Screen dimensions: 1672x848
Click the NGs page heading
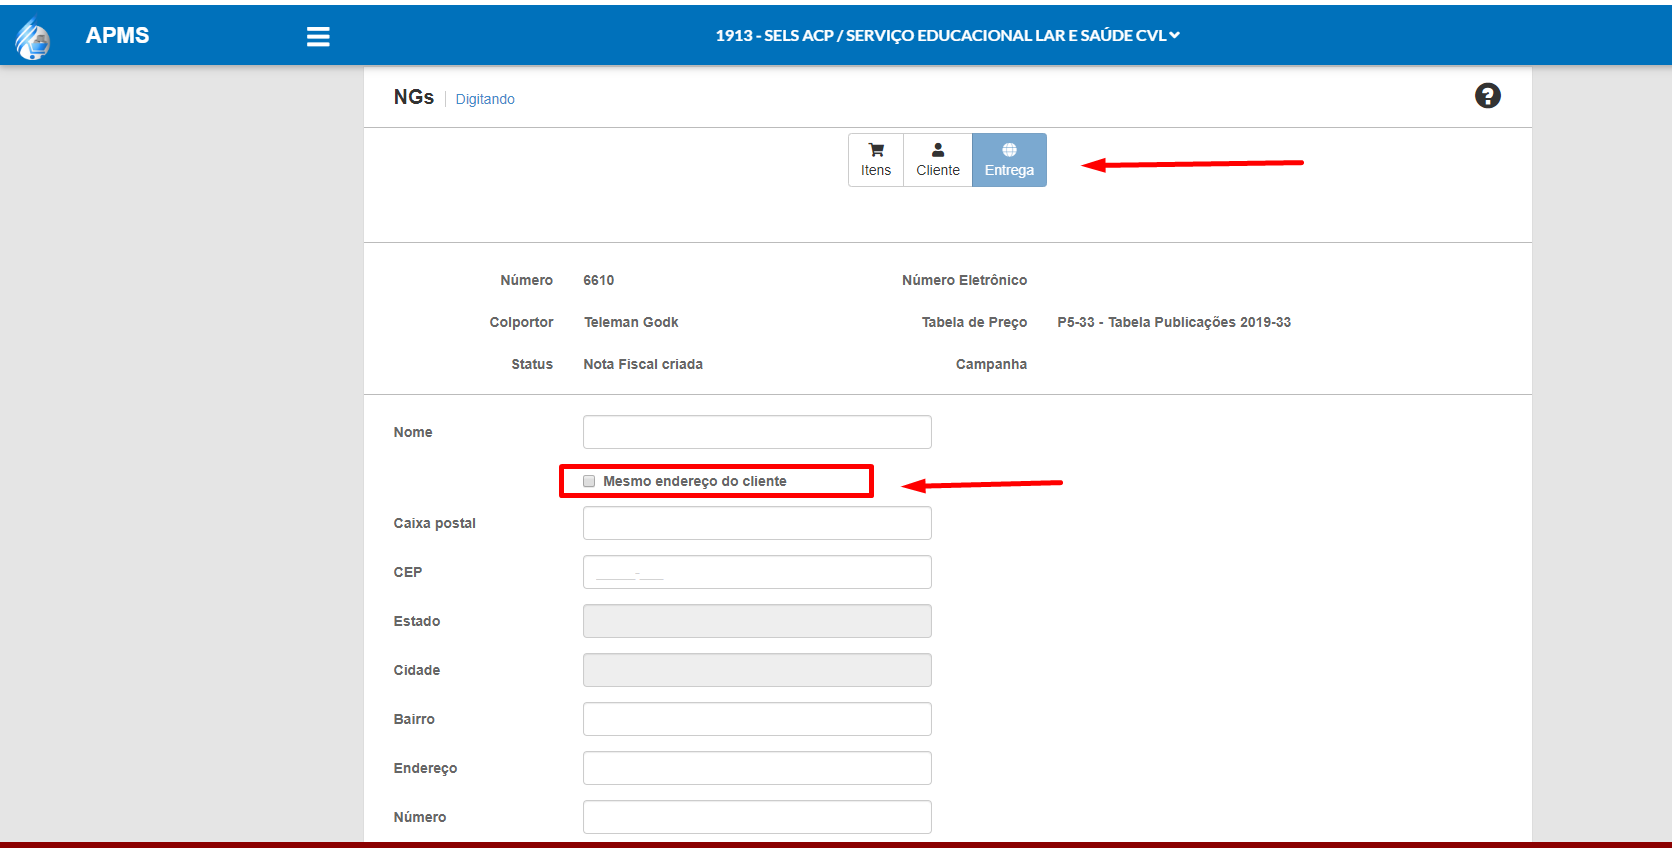414,97
